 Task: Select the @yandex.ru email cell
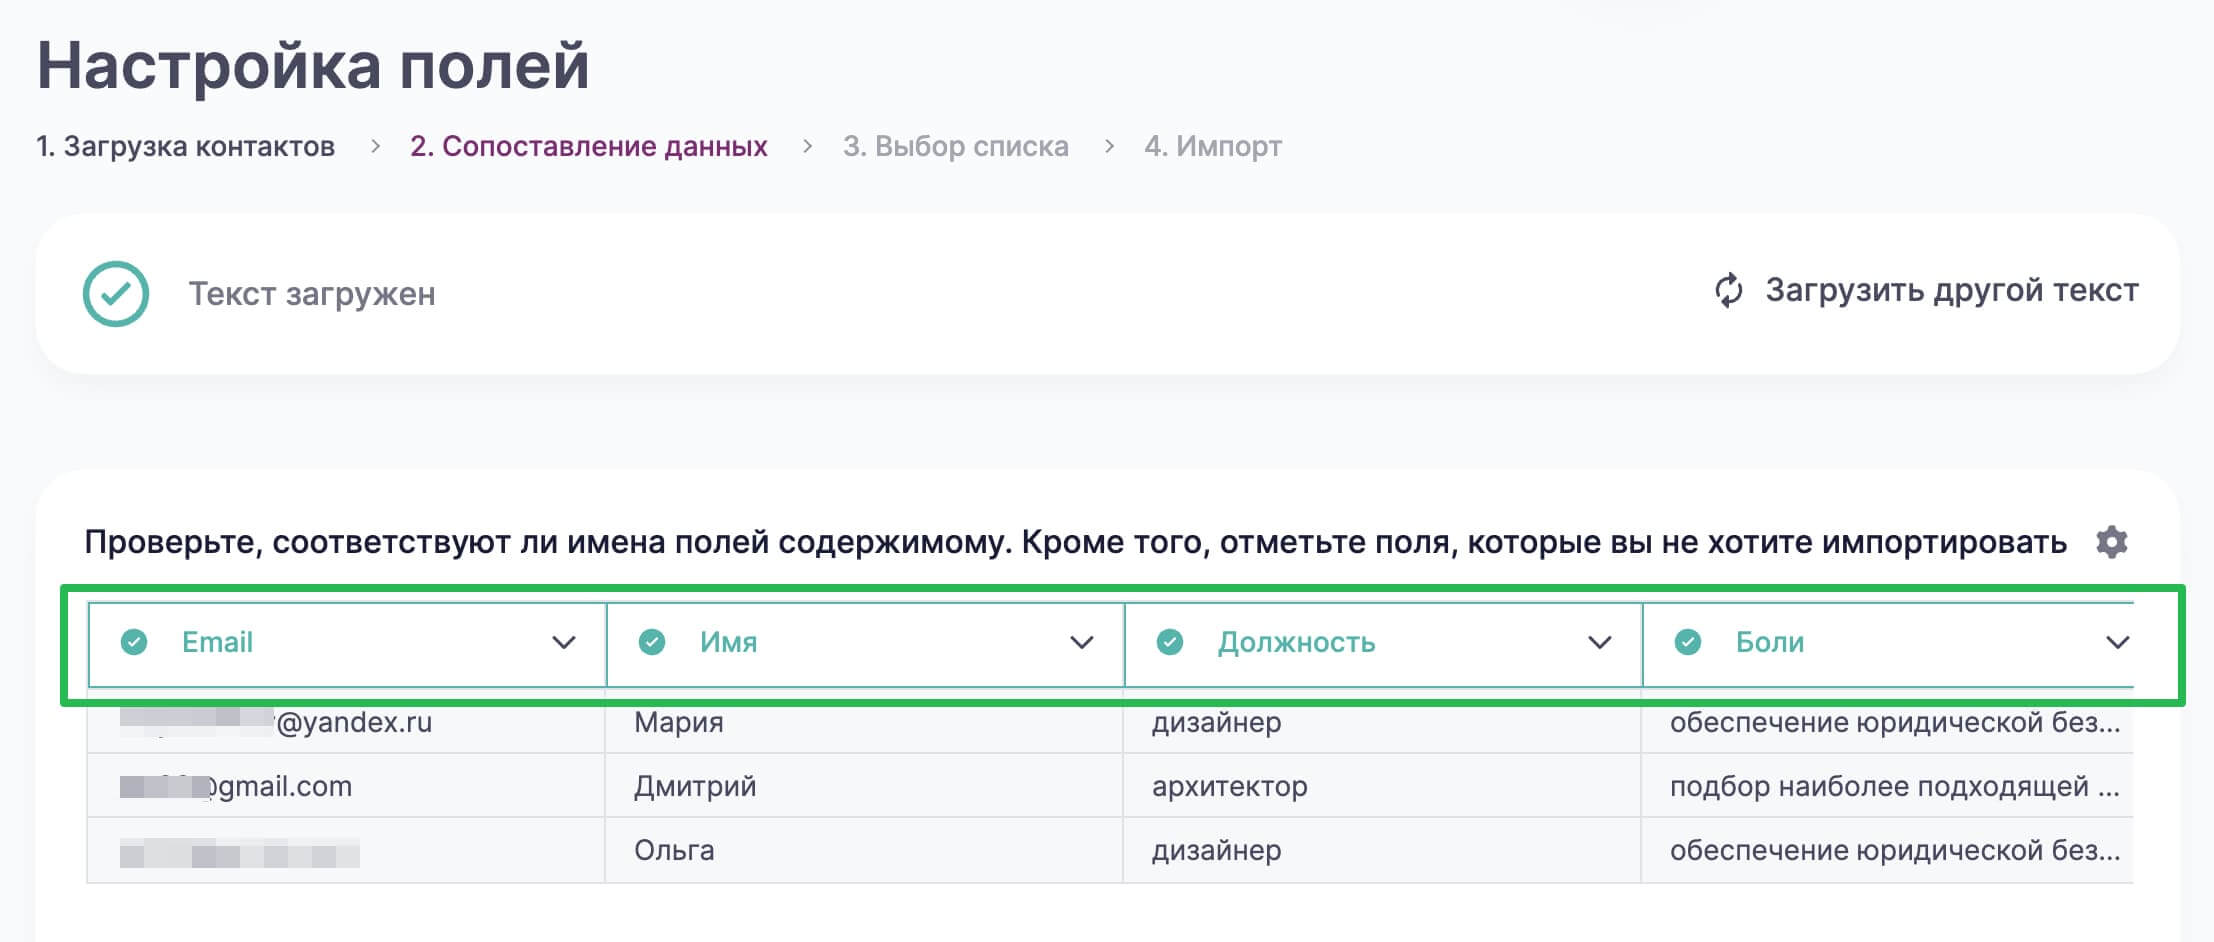point(346,721)
